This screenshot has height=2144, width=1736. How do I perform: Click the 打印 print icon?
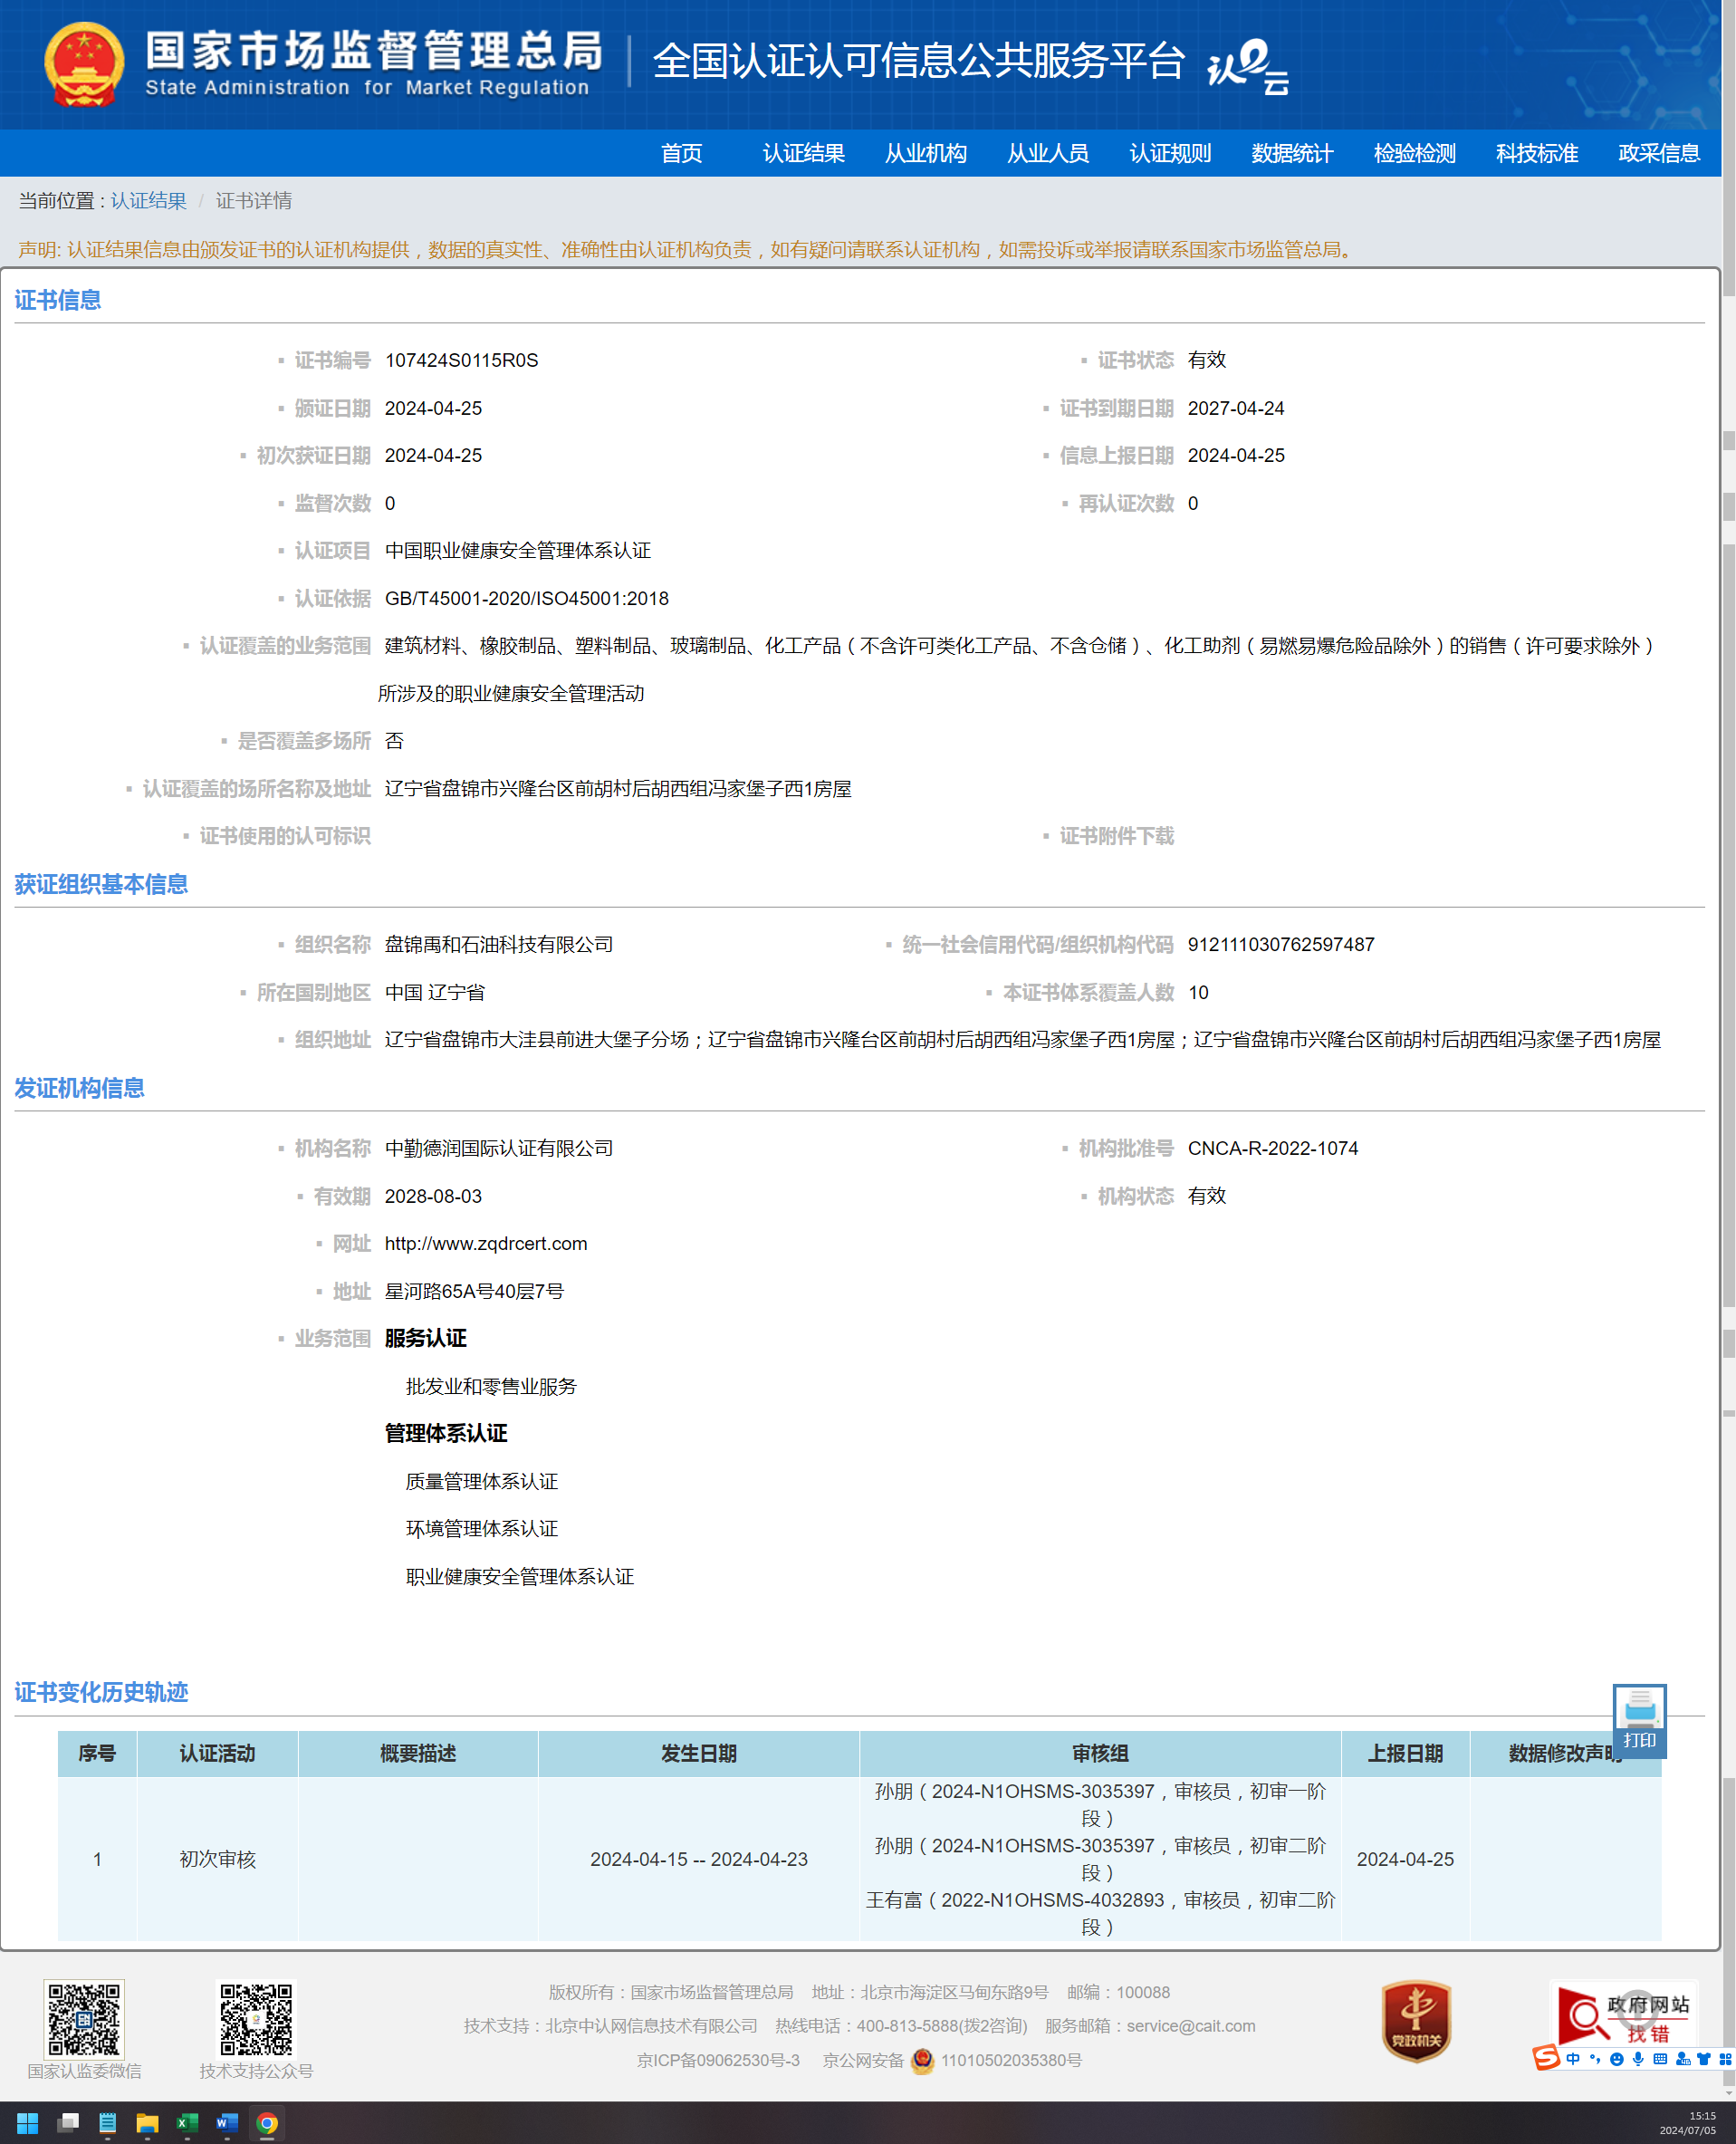(x=1639, y=1720)
